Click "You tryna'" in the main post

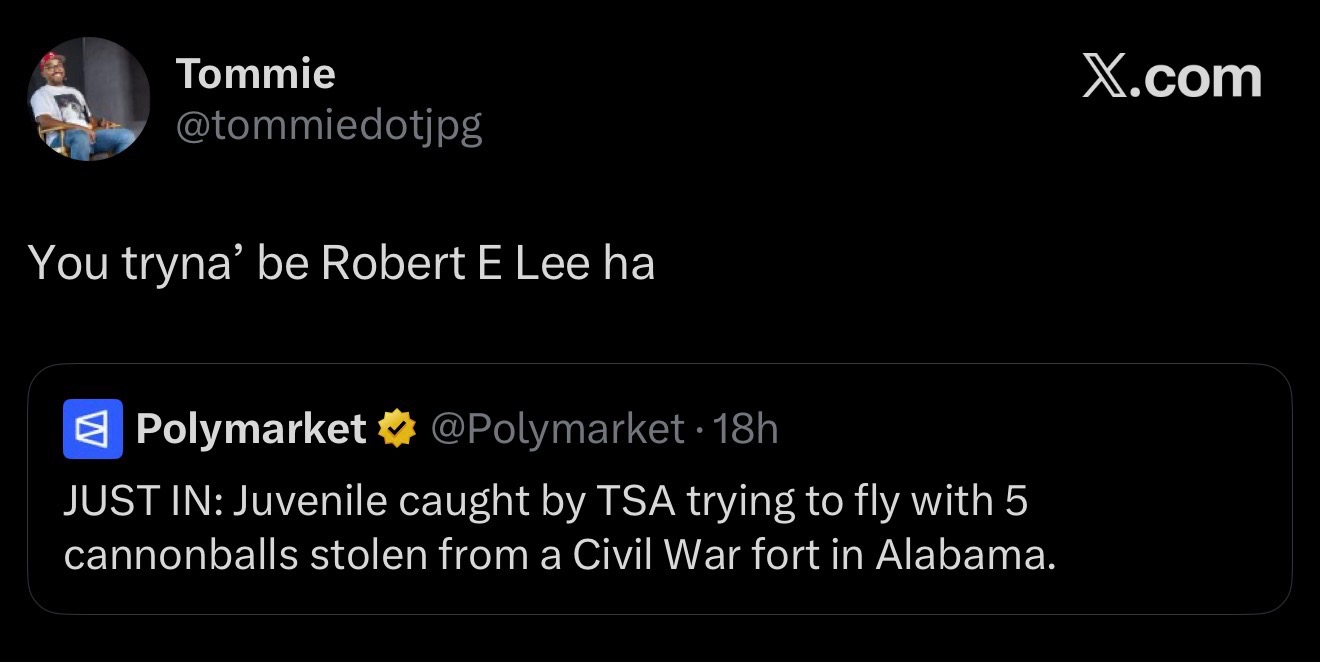click(x=135, y=263)
